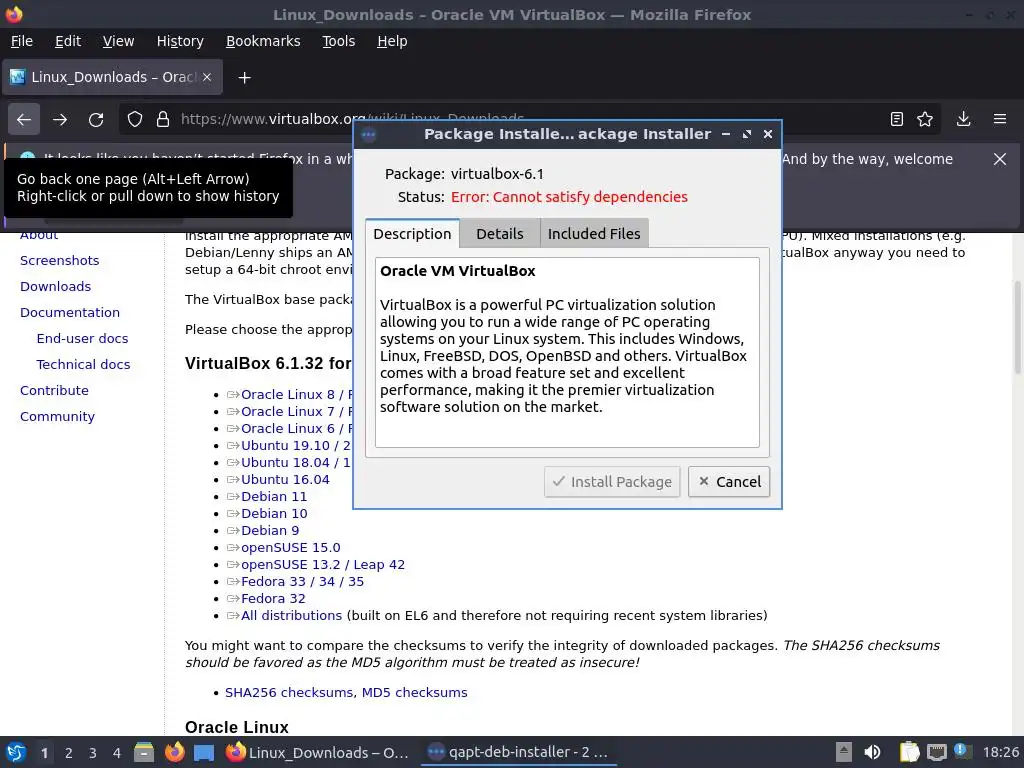This screenshot has height=768, width=1024.
Task: Dismiss the Firefox notification bar
Action: pos(1000,159)
